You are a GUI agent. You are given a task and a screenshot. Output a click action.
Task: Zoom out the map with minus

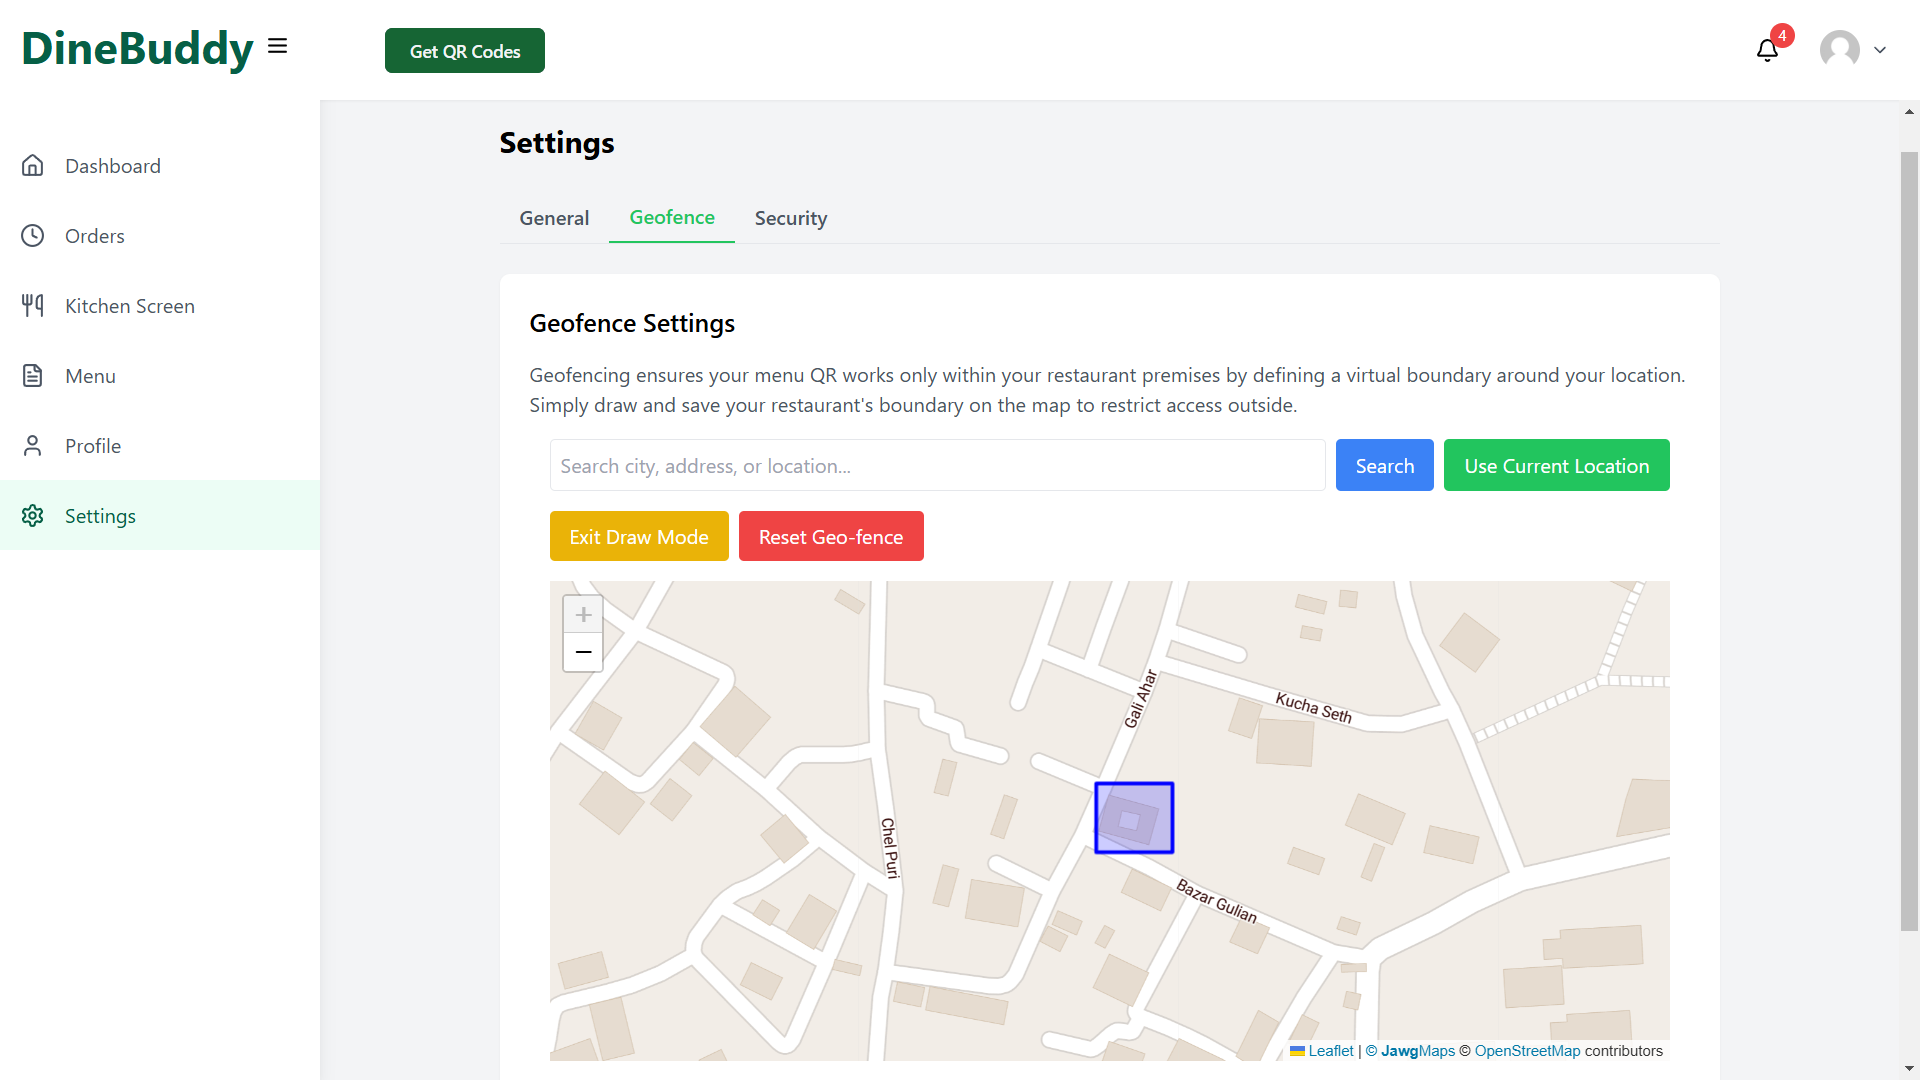click(583, 652)
